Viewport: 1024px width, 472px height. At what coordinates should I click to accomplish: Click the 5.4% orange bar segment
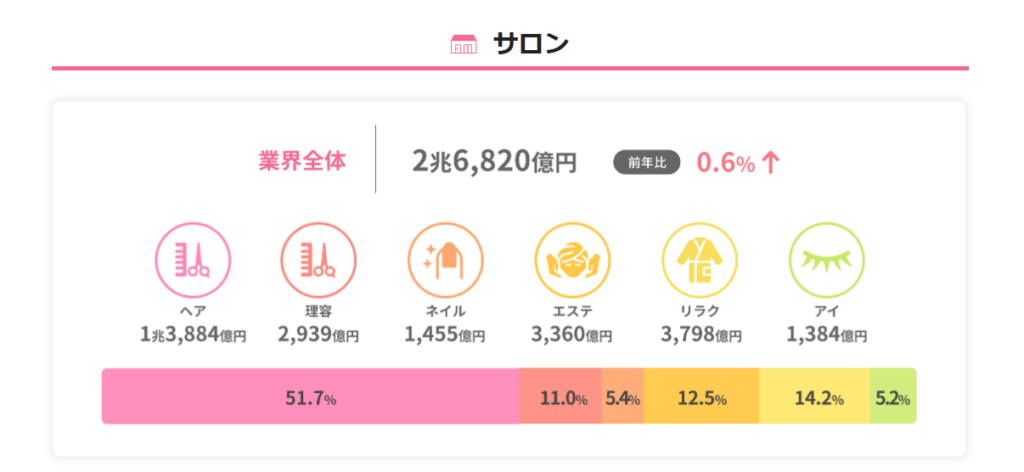(622, 397)
